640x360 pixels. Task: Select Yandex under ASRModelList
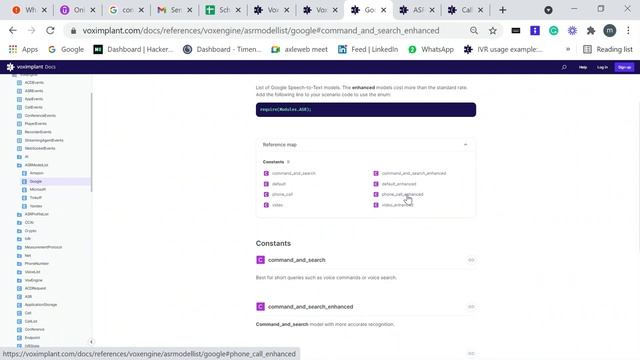(x=36, y=206)
